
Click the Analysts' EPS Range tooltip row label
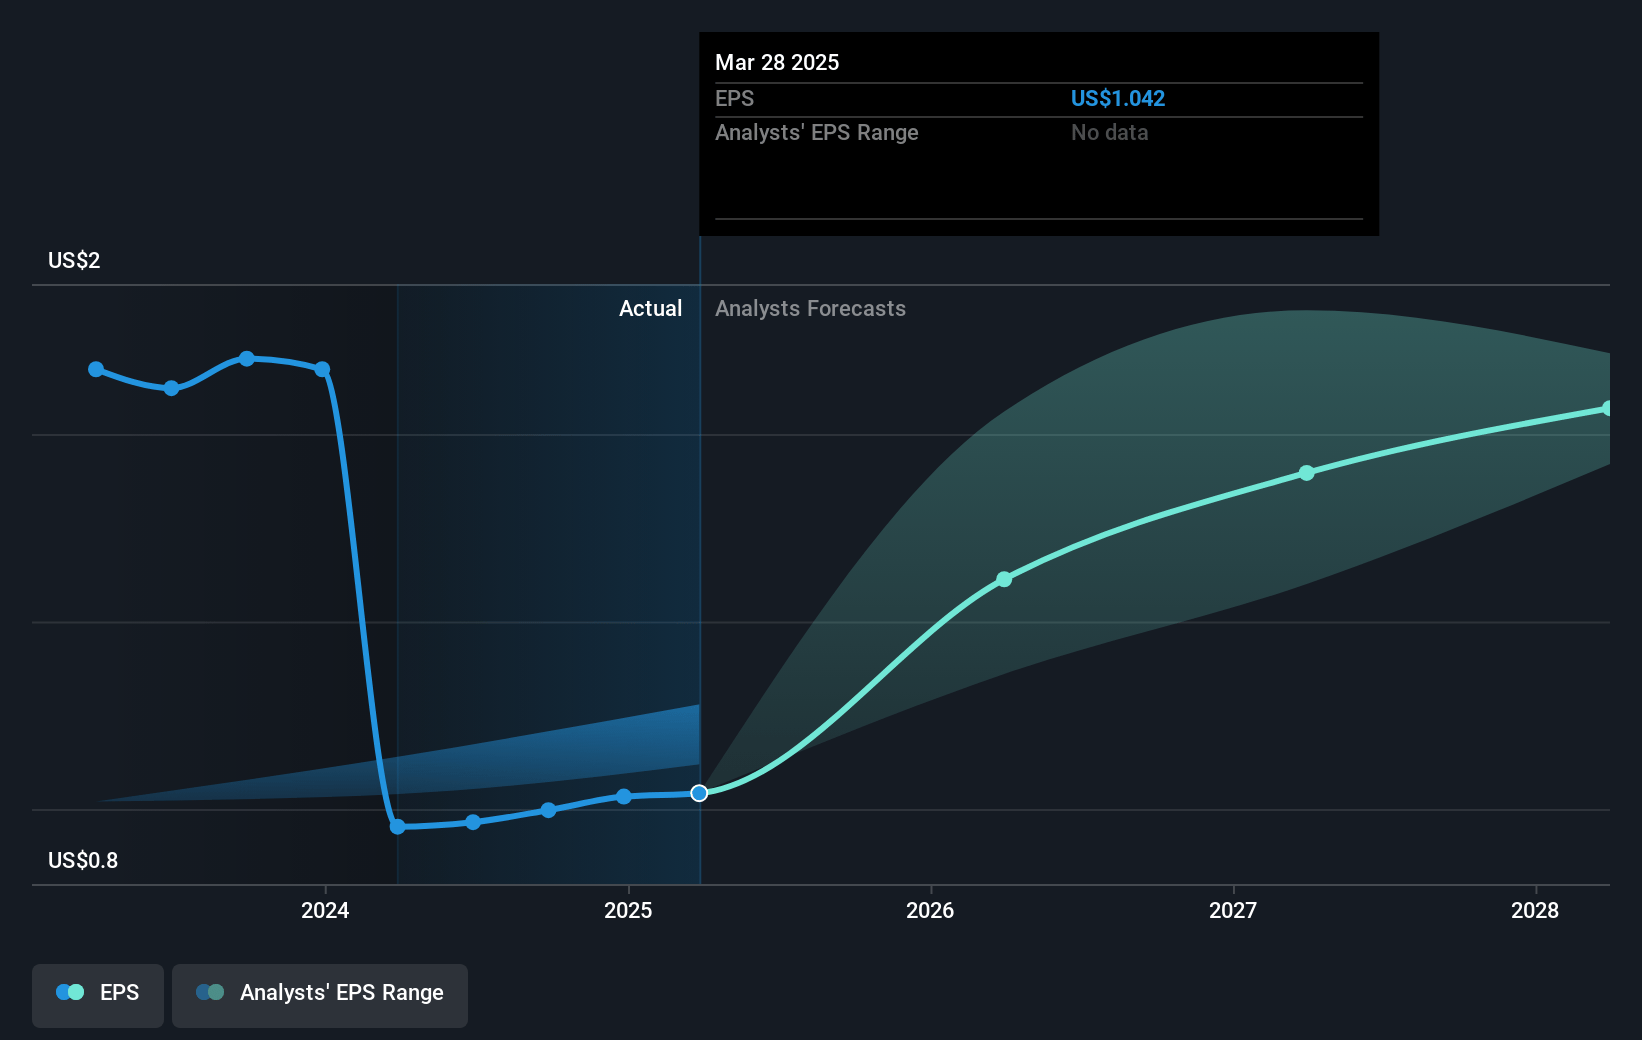click(817, 132)
